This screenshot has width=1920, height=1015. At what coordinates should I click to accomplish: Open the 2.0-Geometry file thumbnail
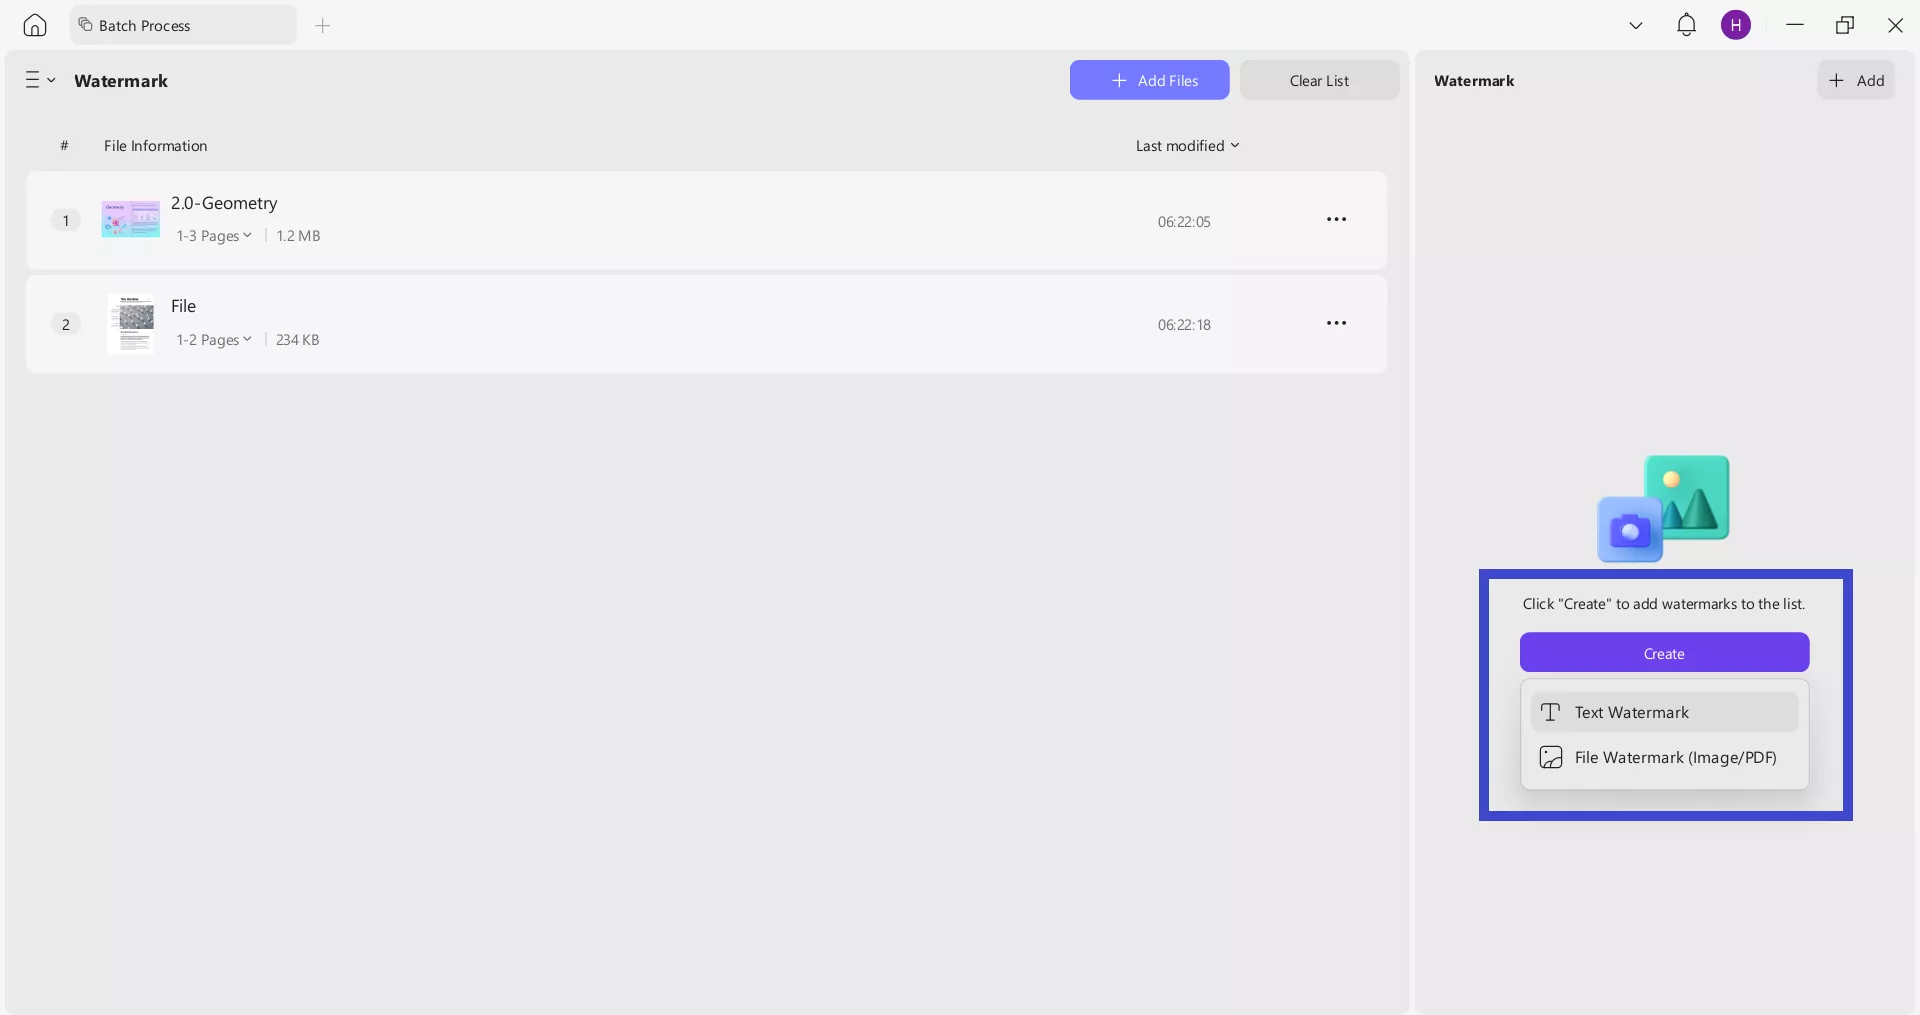pyautogui.click(x=131, y=219)
